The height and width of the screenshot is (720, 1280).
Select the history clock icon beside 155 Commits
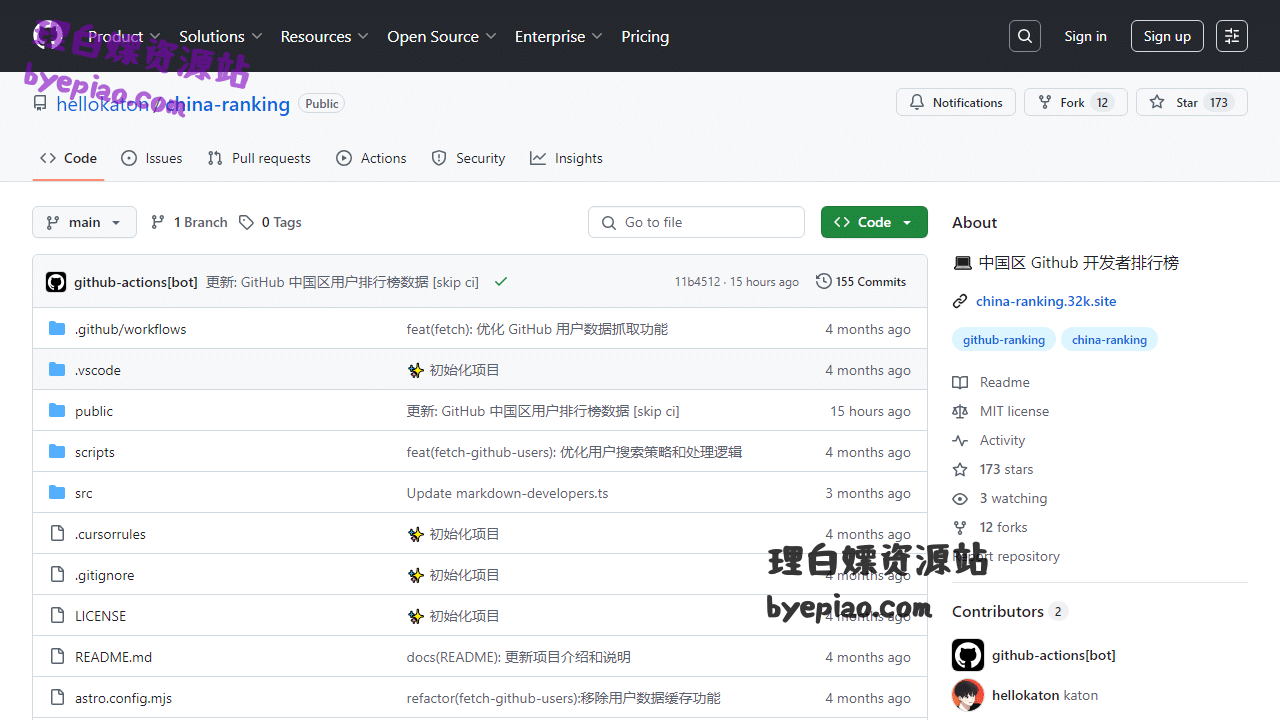click(x=824, y=282)
